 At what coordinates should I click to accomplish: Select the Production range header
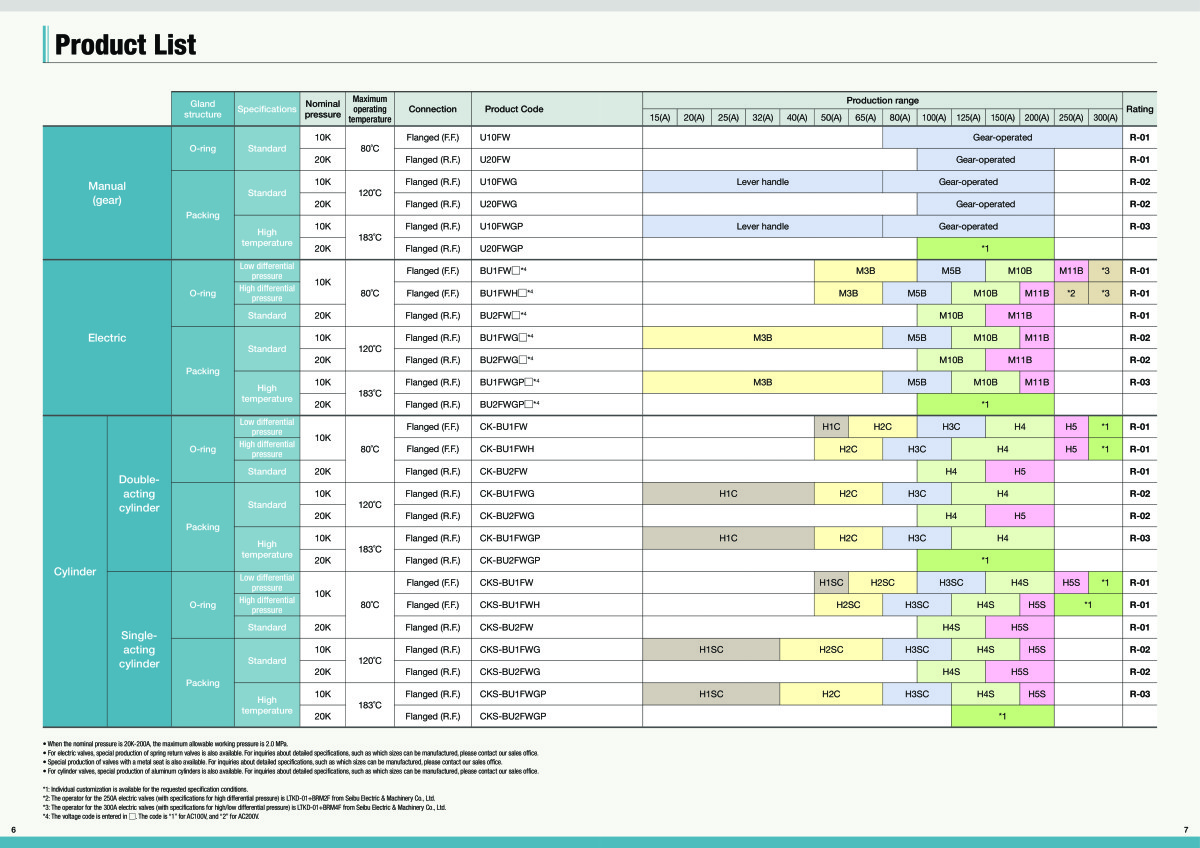(x=882, y=101)
